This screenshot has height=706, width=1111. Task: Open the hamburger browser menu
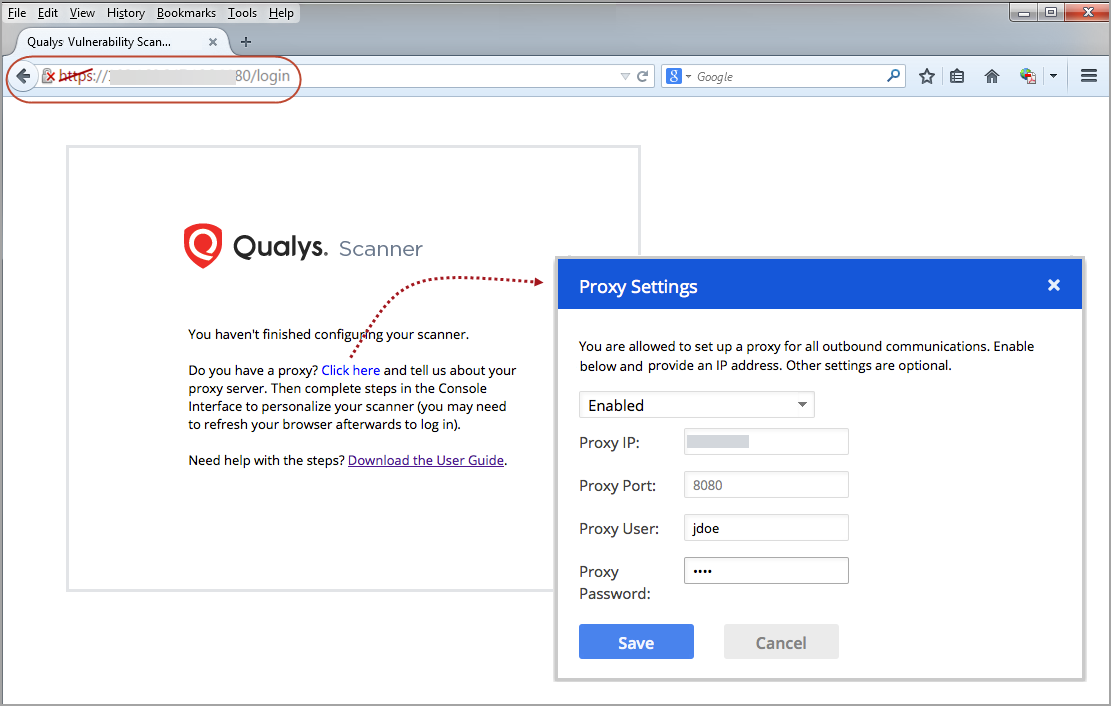click(x=1089, y=76)
